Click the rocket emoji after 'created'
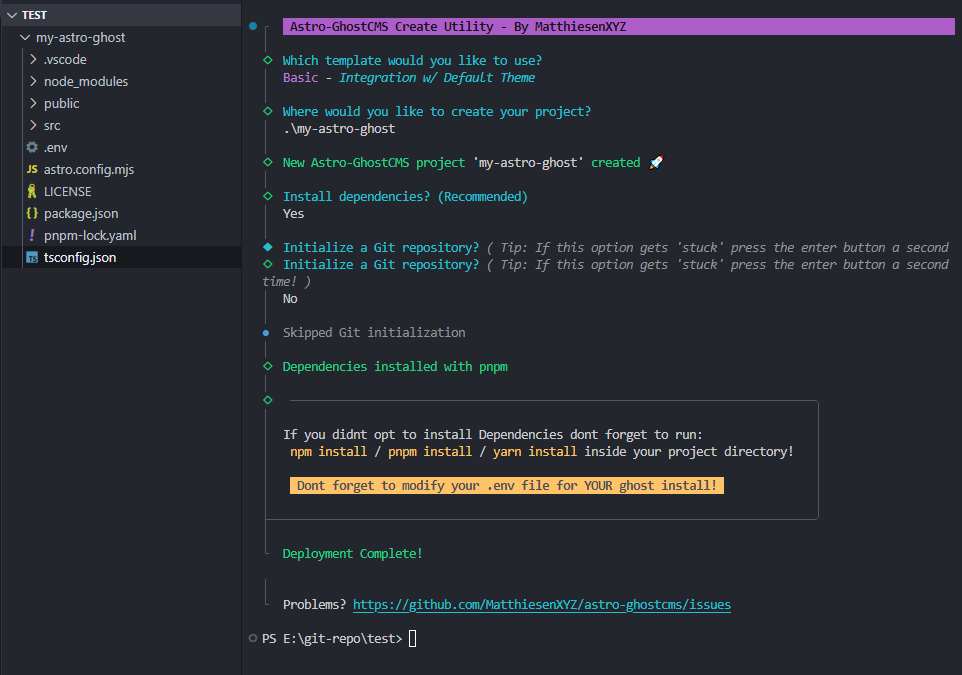 pyautogui.click(x=656, y=163)
